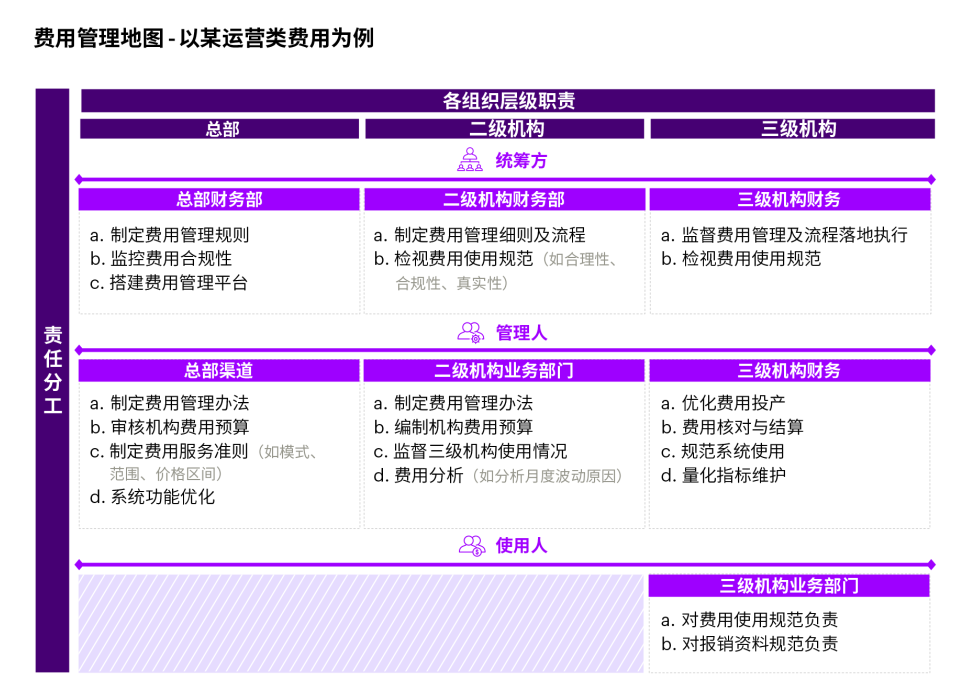Click the 使用人 people icon
The height and width of the screenshot is (699, 973).
471,545
